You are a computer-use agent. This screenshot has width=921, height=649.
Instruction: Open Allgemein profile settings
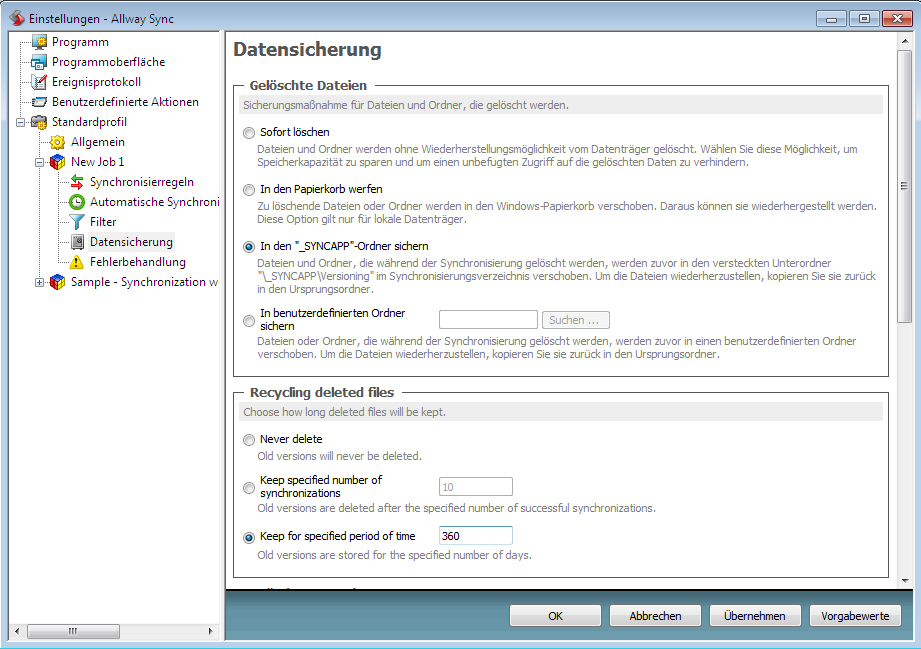(x=98, y=142)
